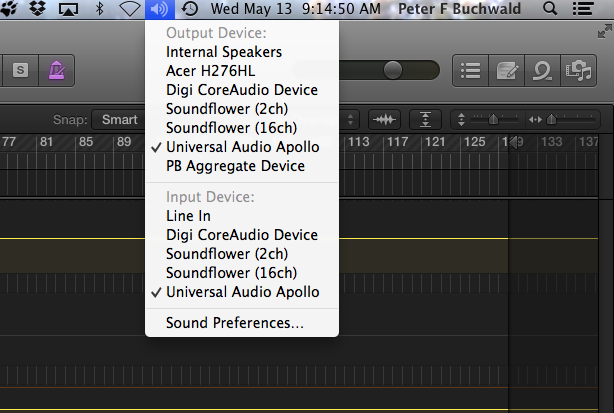Adjust the master volume slider knob
614x413 pixels.
[x=393, y=70]
